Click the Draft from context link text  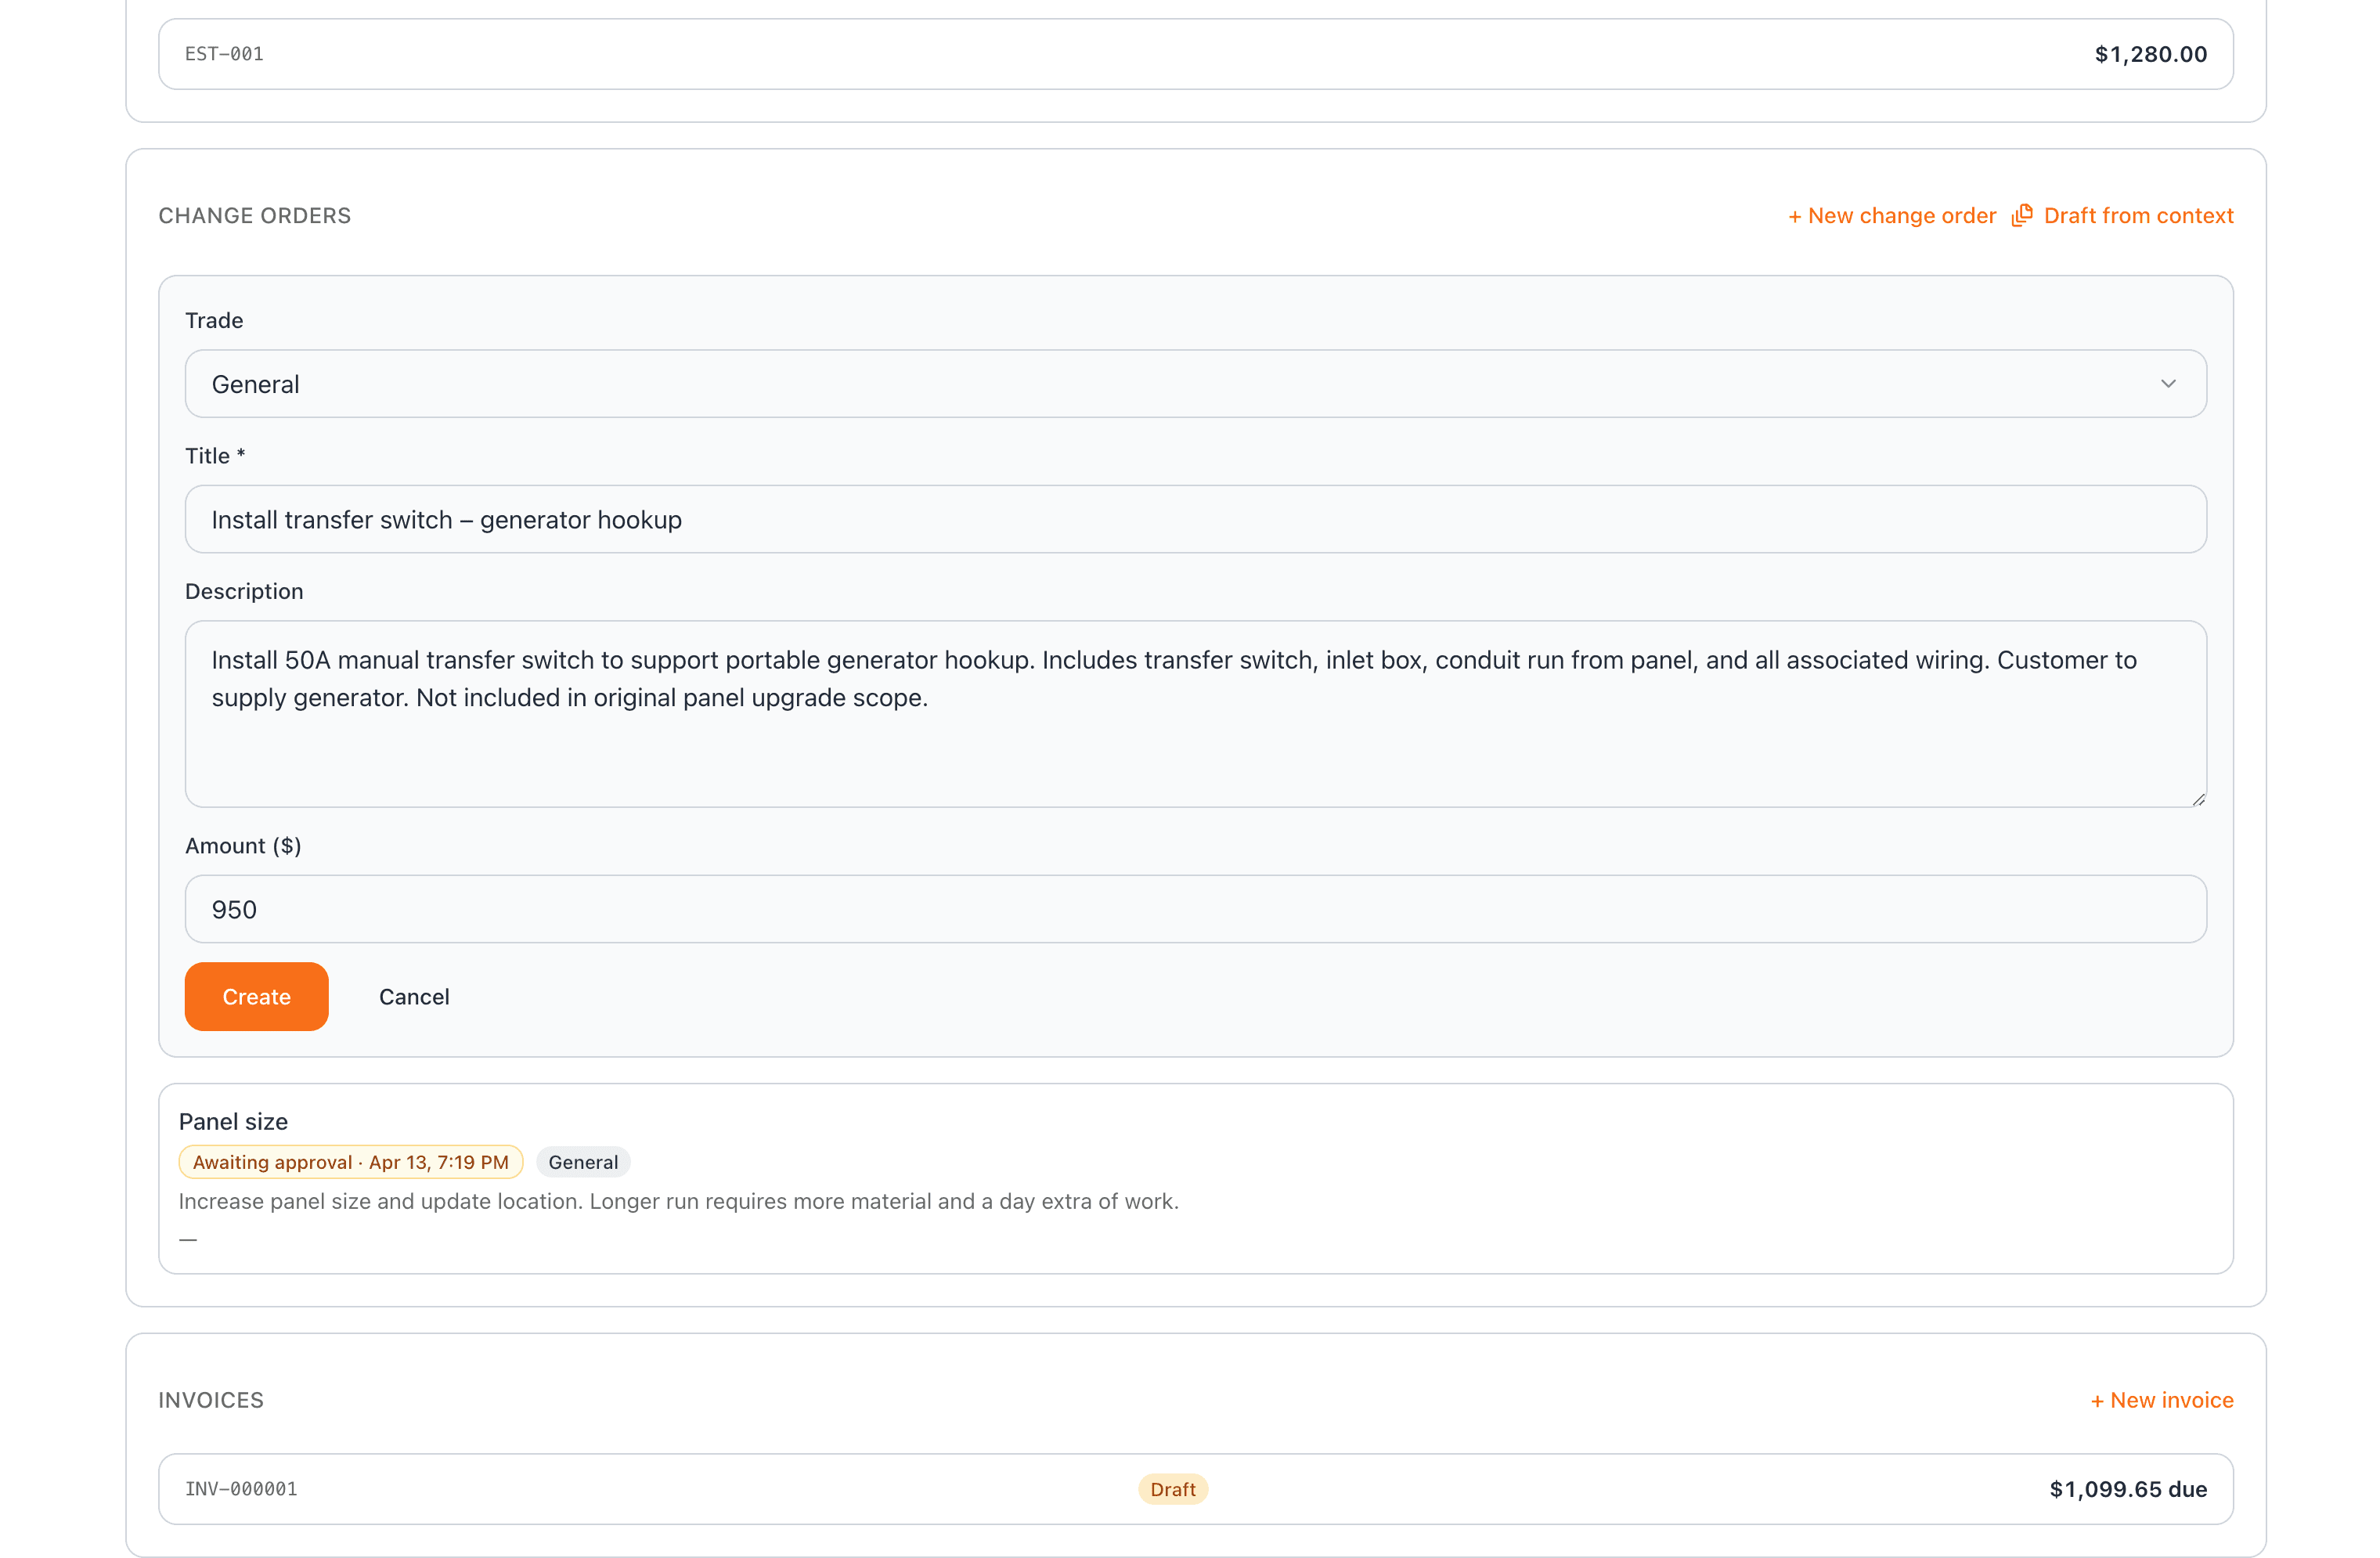(x=2138, y=216)
